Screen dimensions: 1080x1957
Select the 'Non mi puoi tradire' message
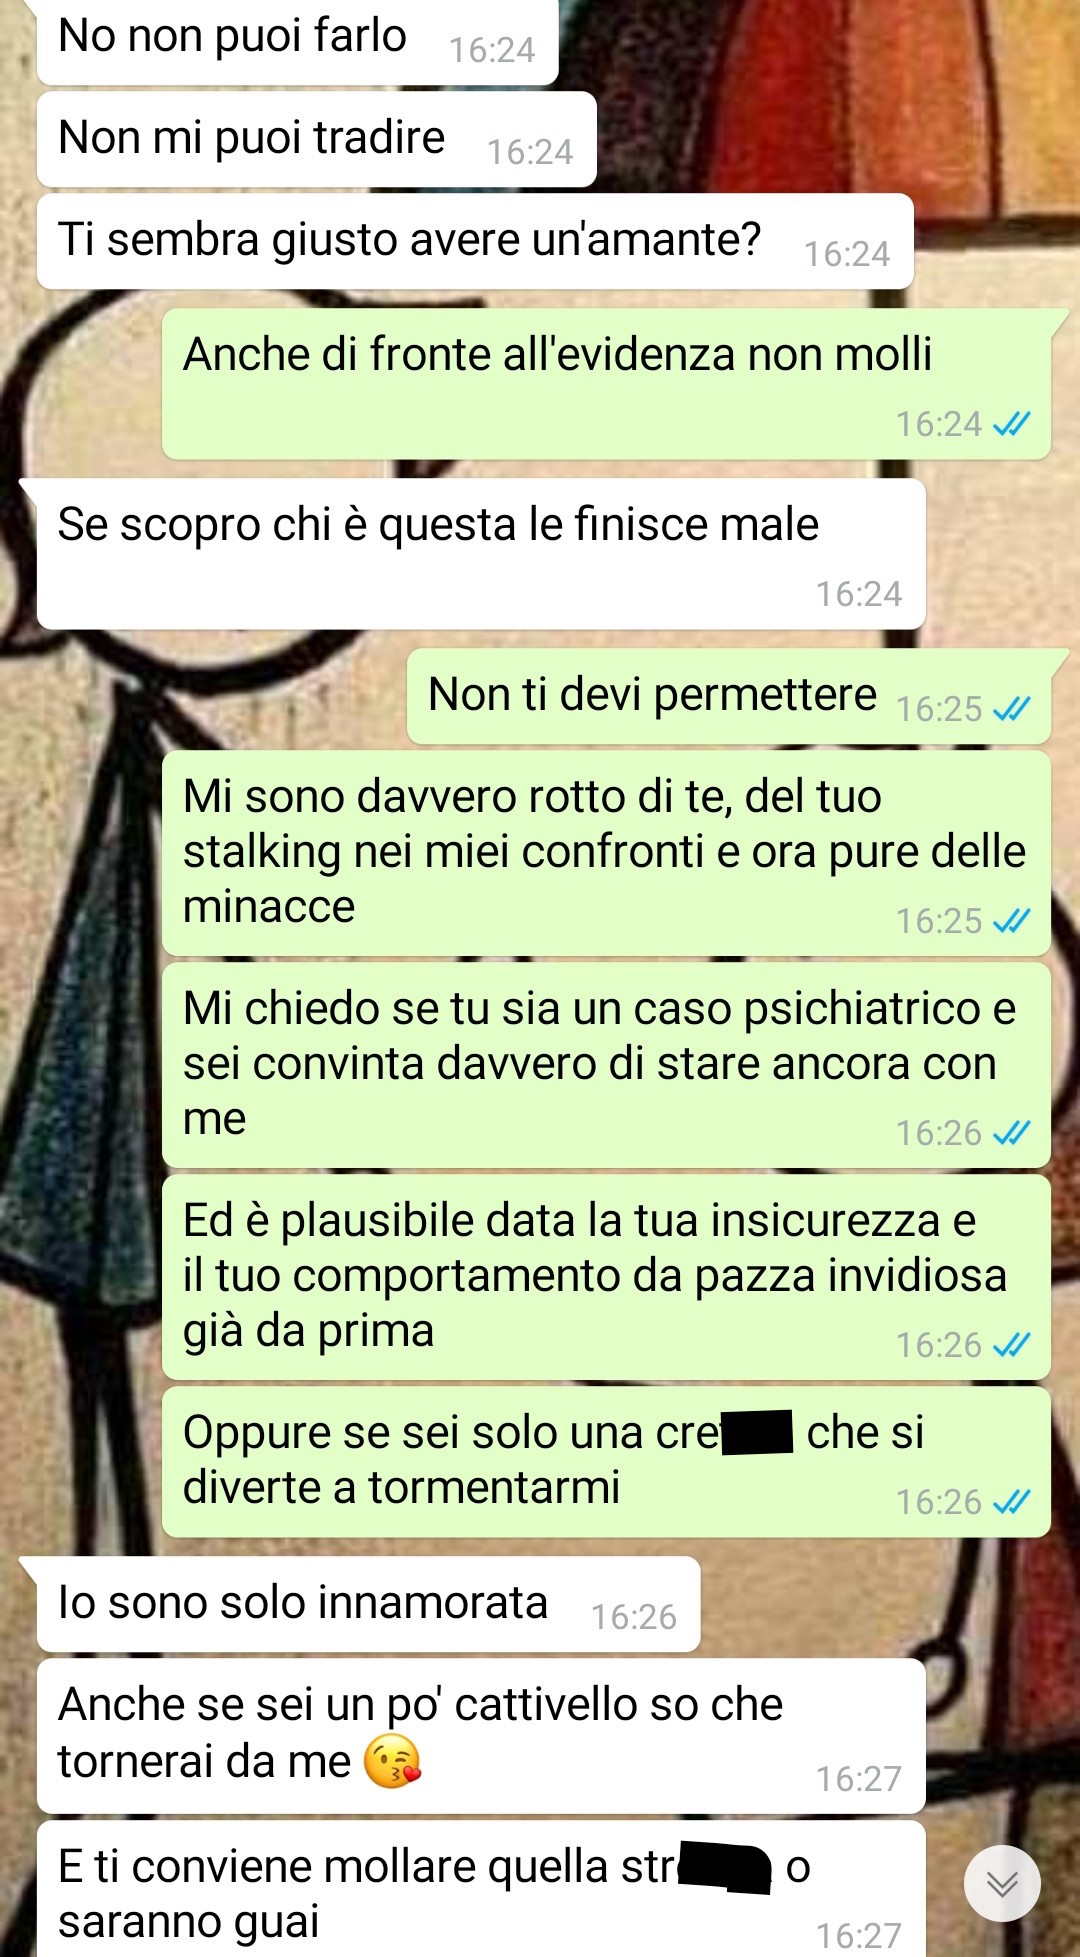coord(316,139)
